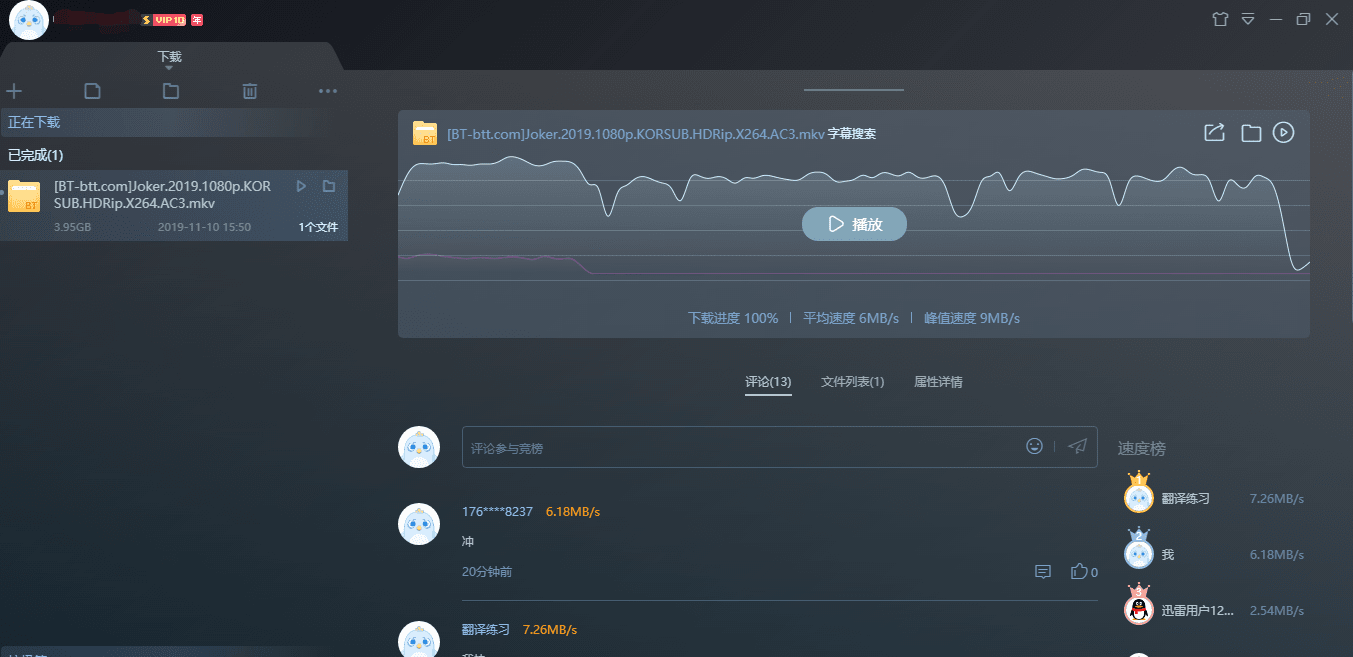Click the circular play icon top right
The width and height of the screenshot is (1353, 657).
click(x=1283, y=131)
